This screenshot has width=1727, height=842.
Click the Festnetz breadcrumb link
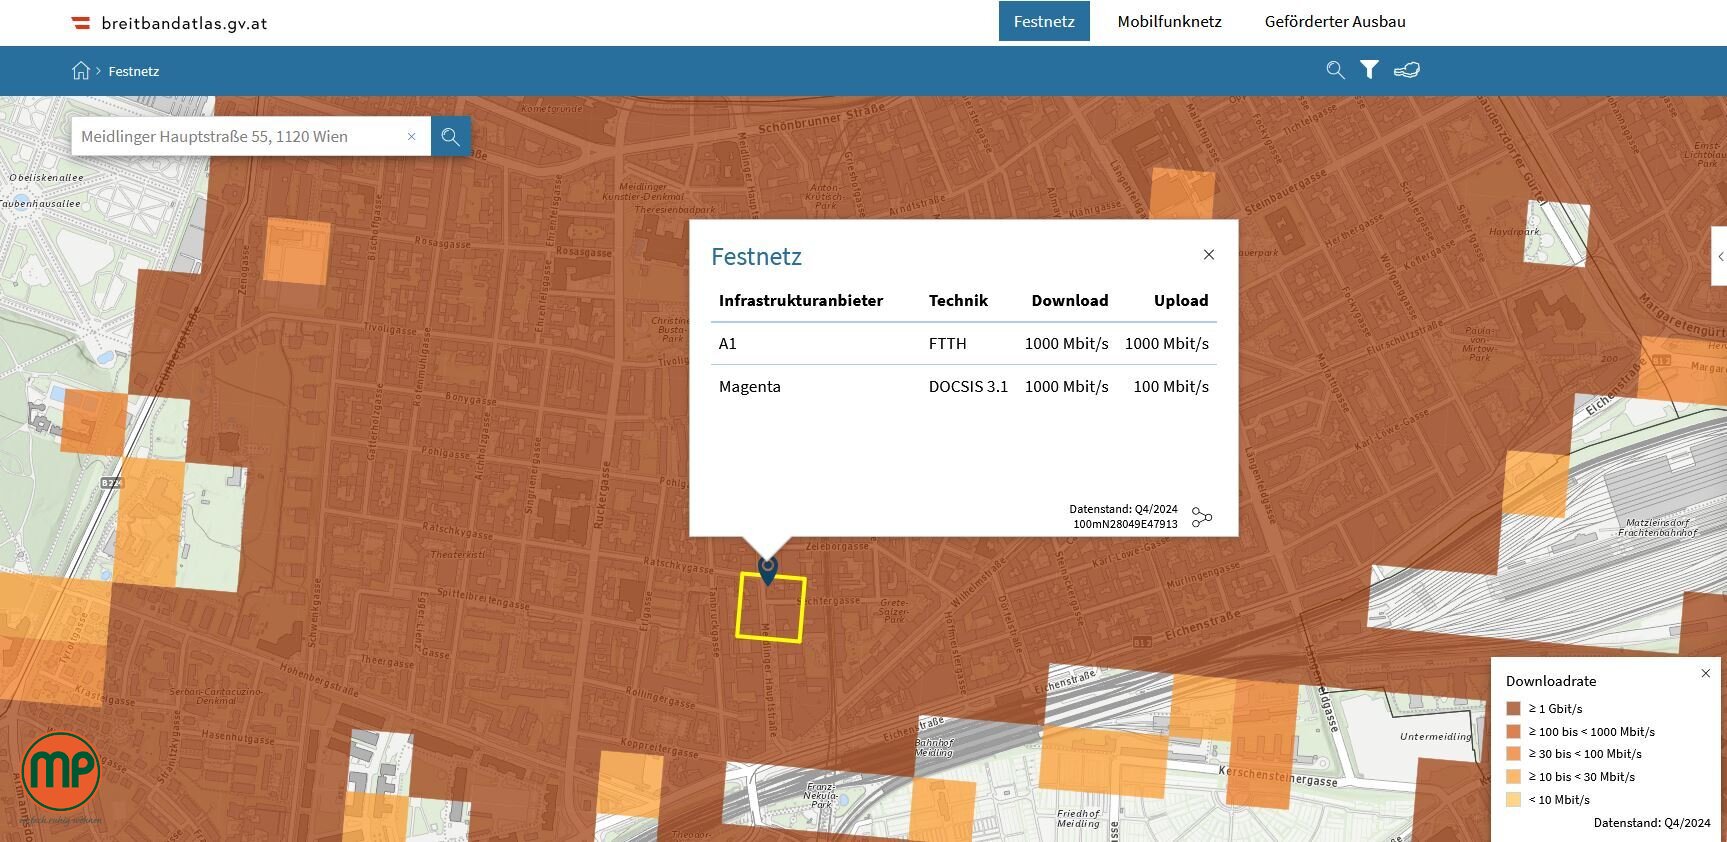pyautogui.click(x=134, y=71)
